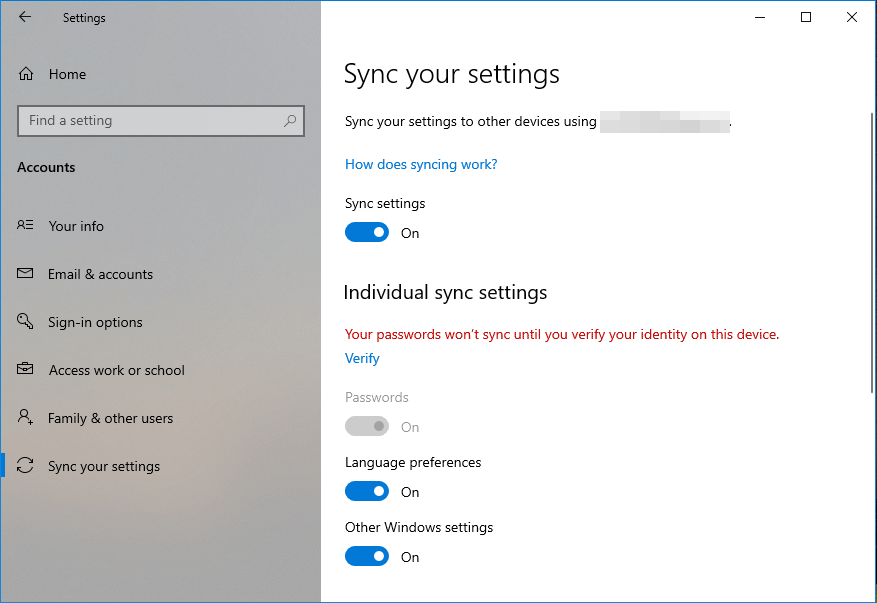Open Access work or school
Screen dimensions: 877x603
click(116, 370)
